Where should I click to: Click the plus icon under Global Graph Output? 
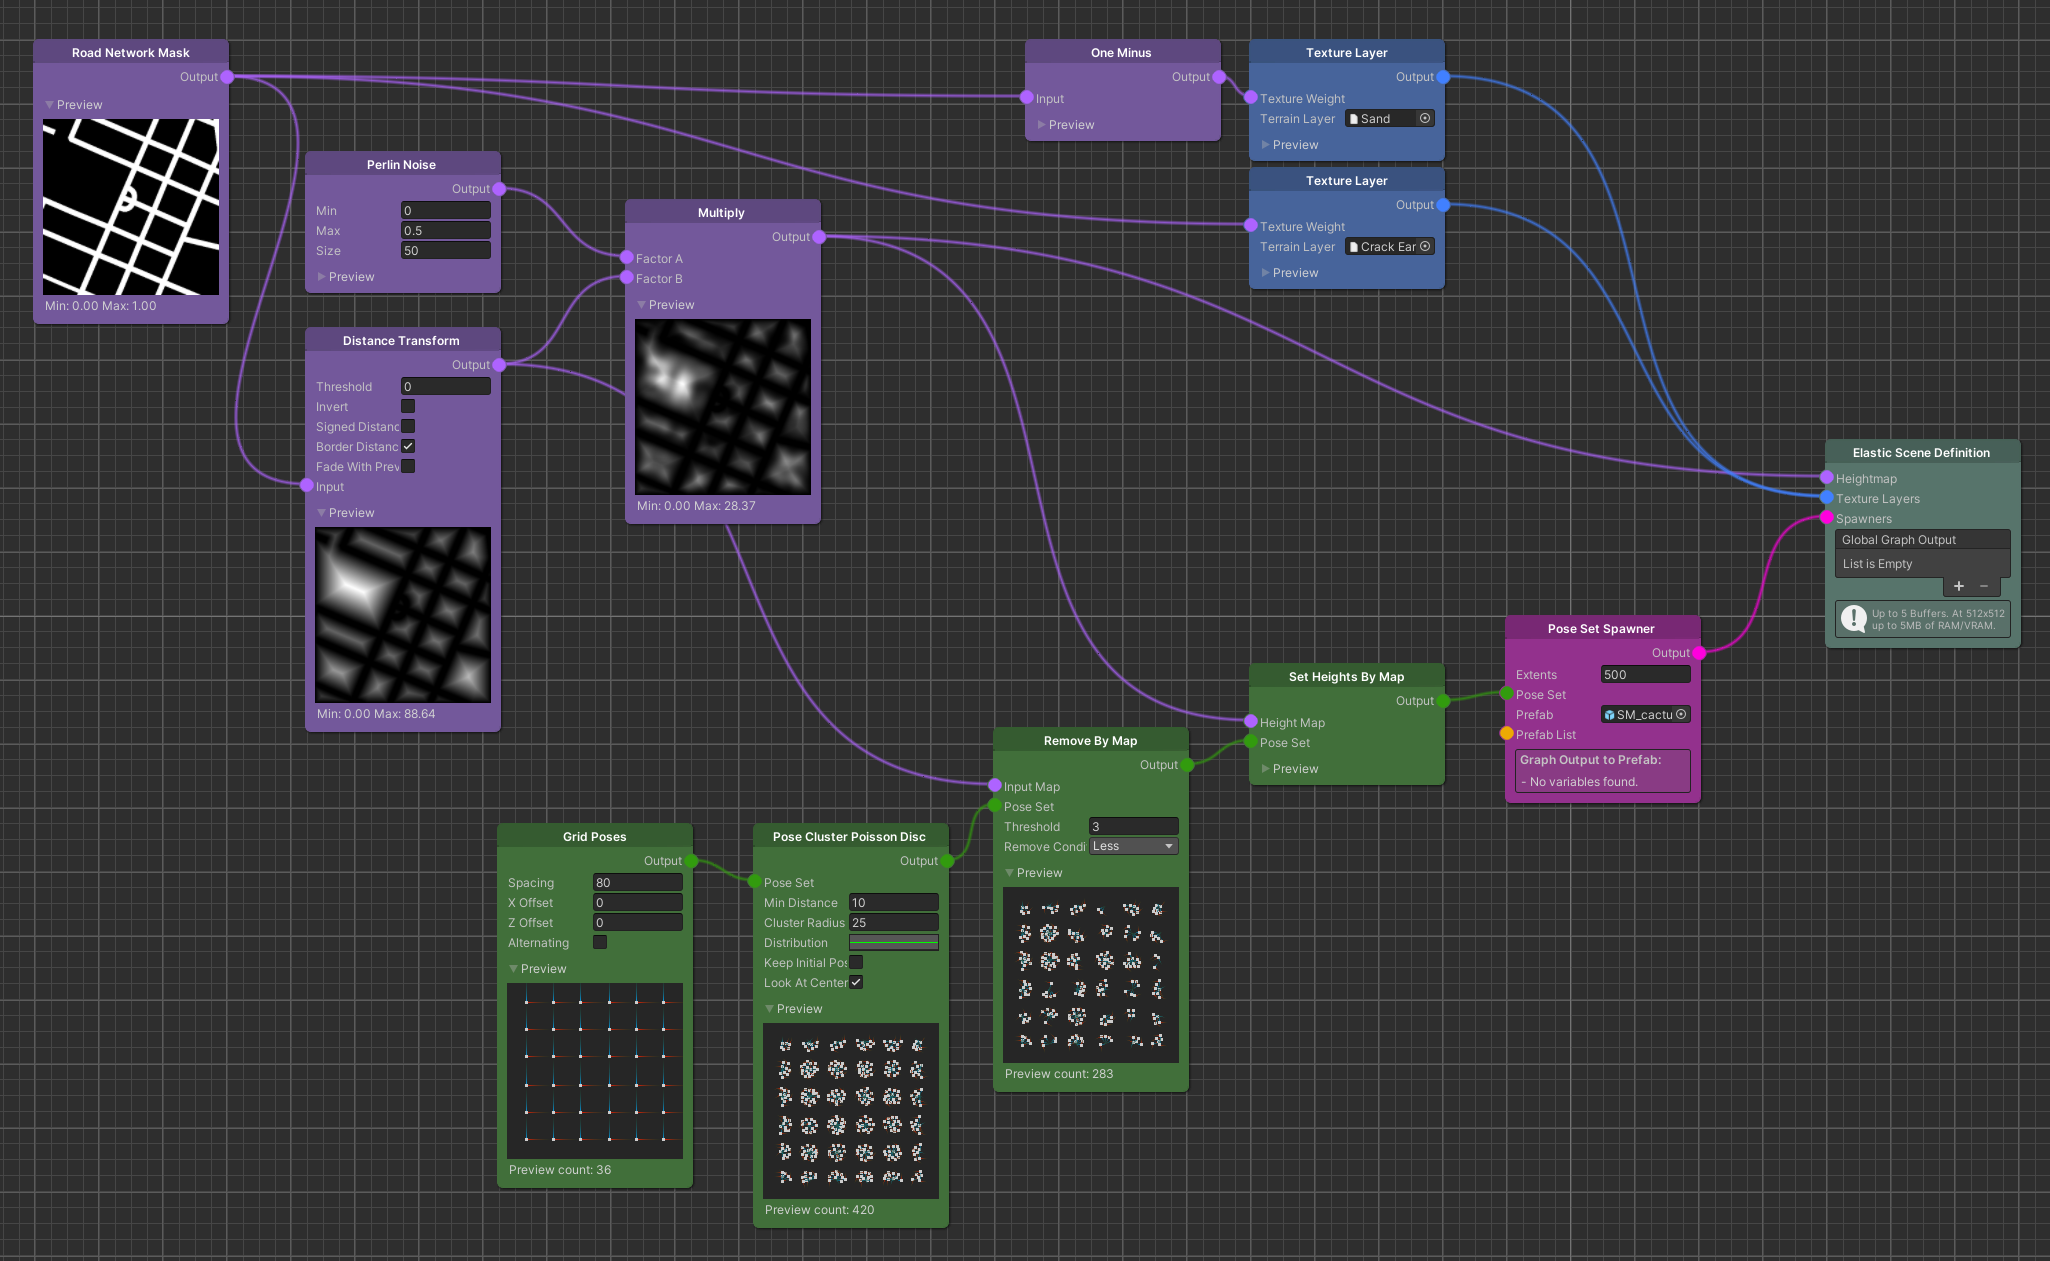click(x=1958, y=586)
